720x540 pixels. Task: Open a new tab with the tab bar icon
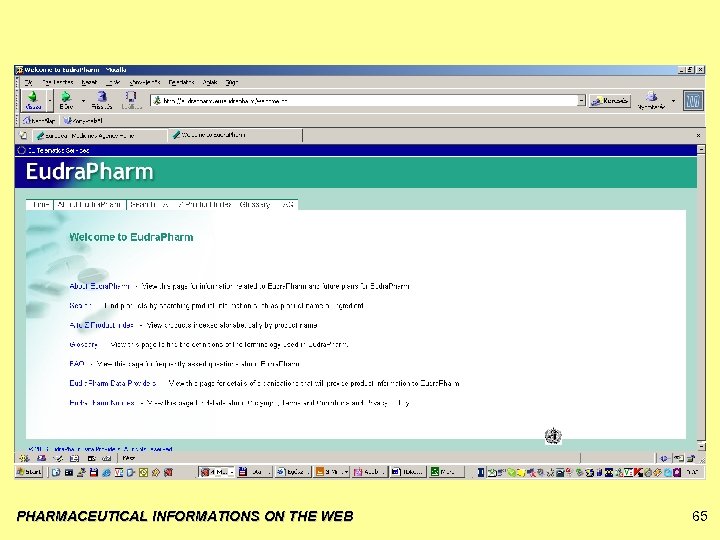point(23,135)
